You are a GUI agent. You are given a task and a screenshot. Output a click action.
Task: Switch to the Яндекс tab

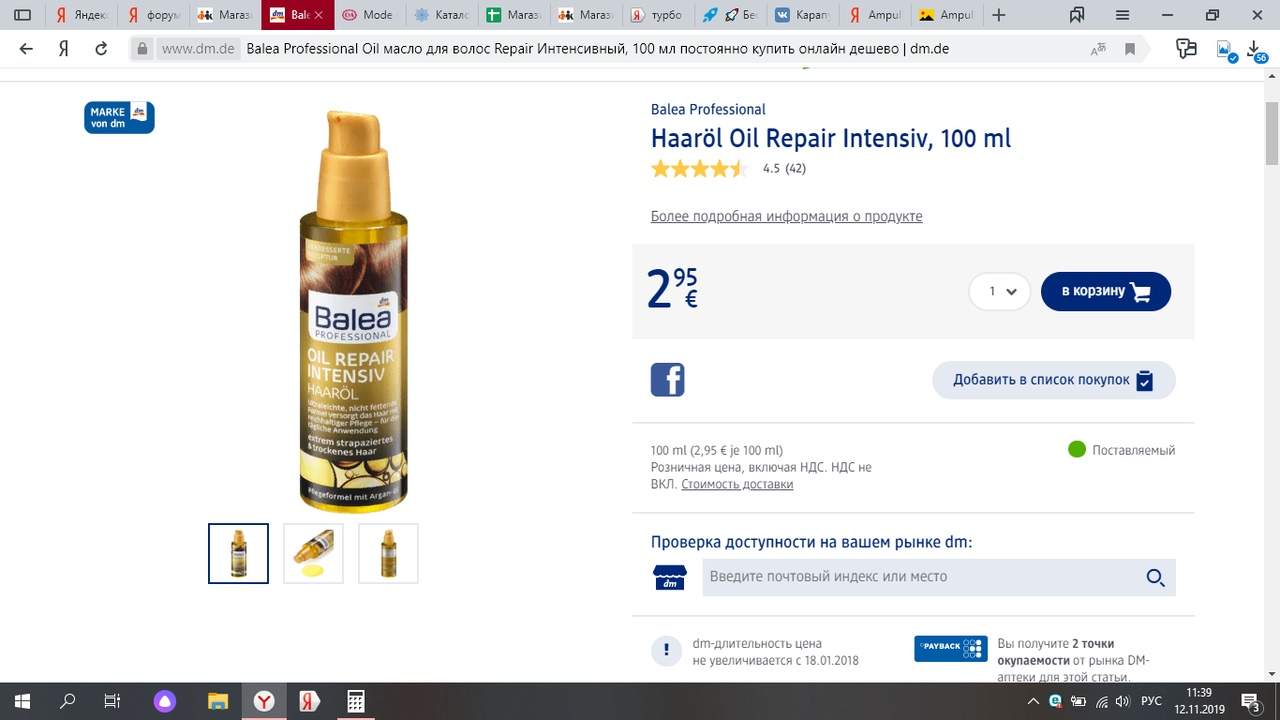point(82,15)
